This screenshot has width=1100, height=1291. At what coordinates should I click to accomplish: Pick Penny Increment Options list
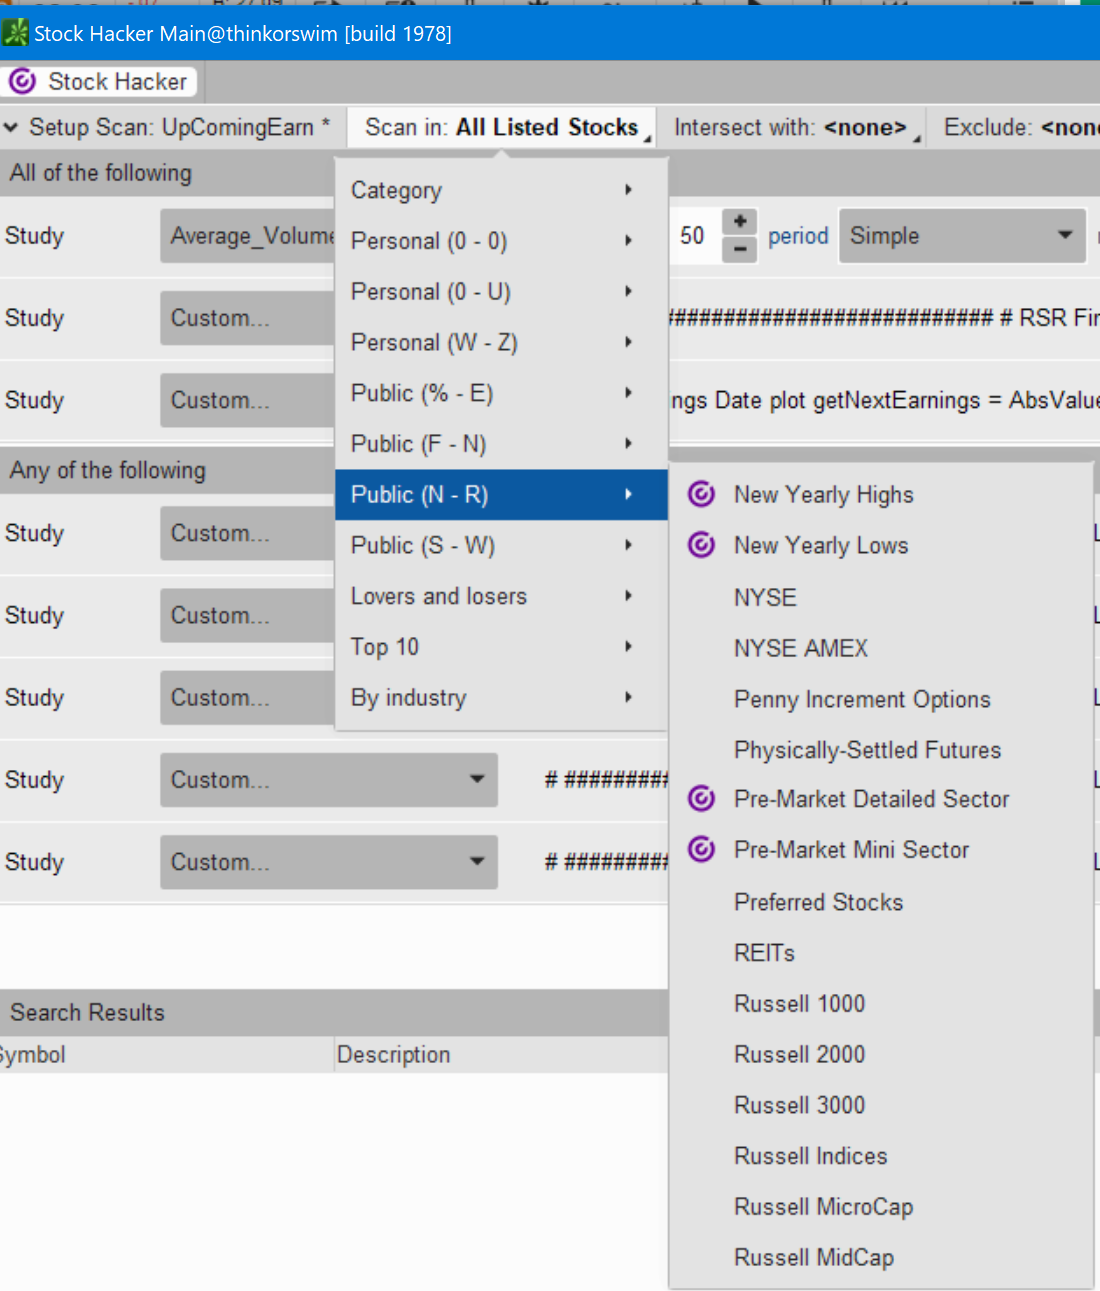tap(881, 699)
